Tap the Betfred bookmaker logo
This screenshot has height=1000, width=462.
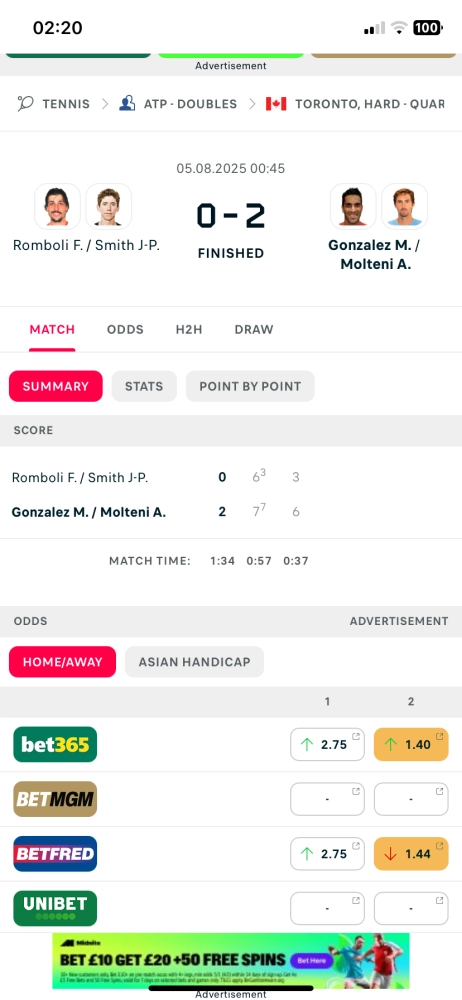click(55, 853)
